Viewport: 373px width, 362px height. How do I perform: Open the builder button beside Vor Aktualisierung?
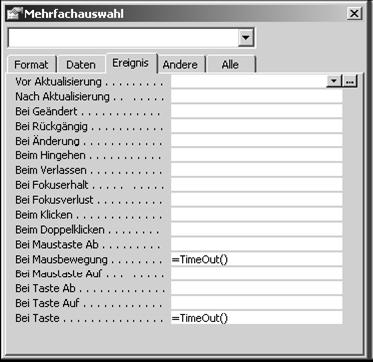click(x=350, y=81)
